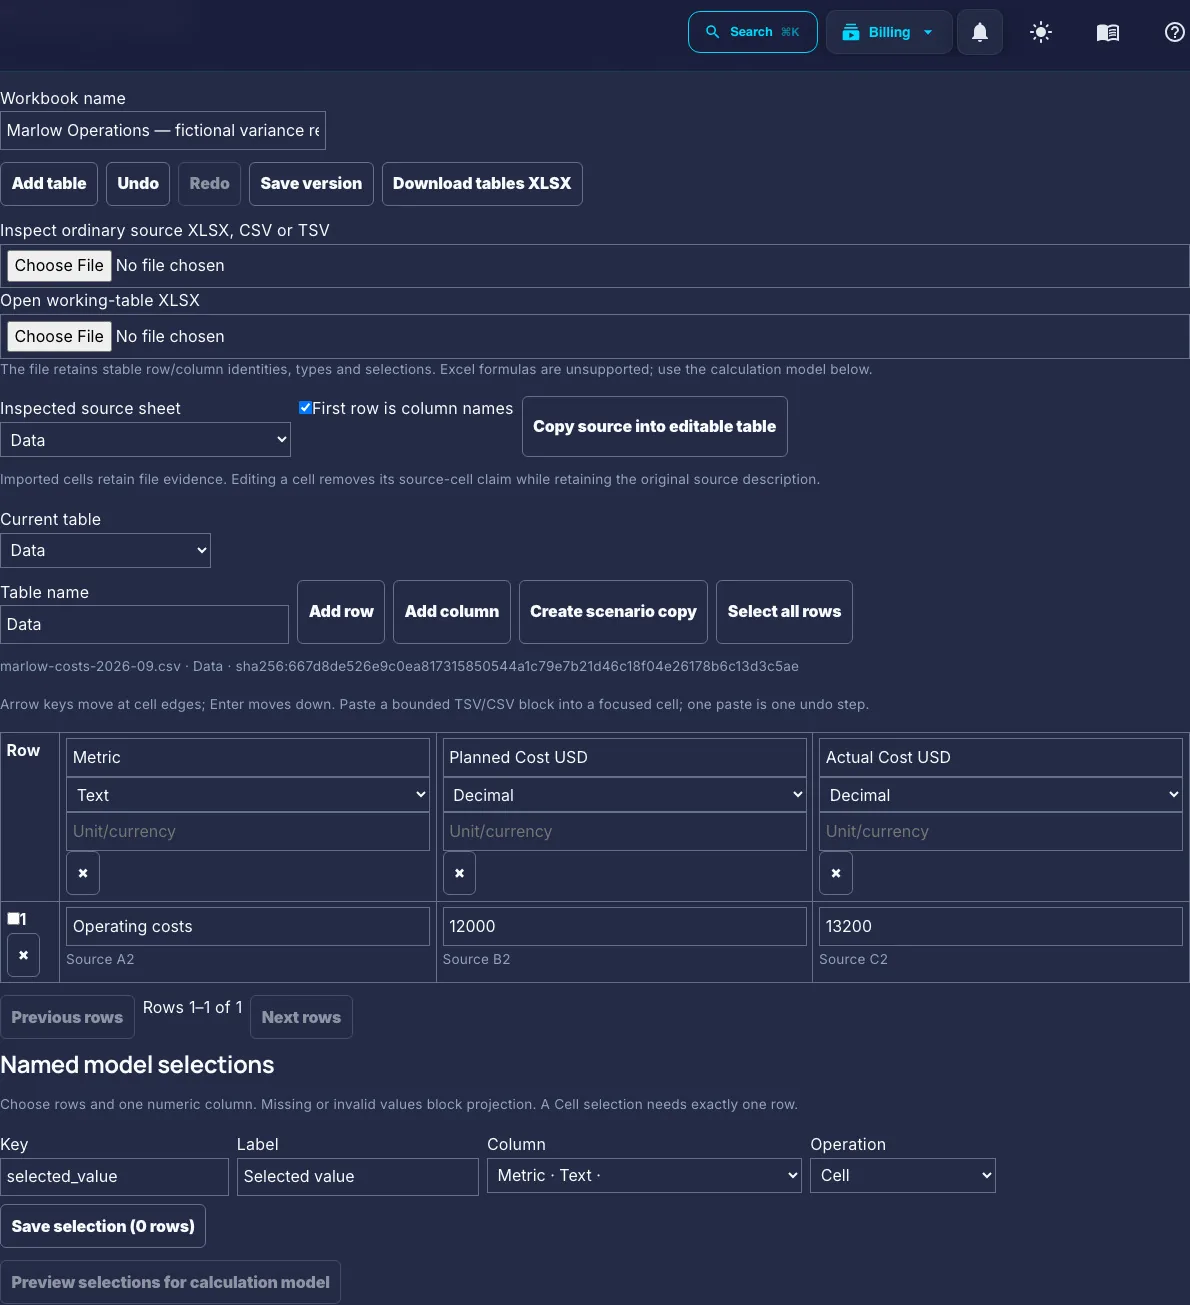This screenshot has width=1190, height=1305.
Task: Edit Unit/currency for Planned Cost USD
Action: (624, 831)
